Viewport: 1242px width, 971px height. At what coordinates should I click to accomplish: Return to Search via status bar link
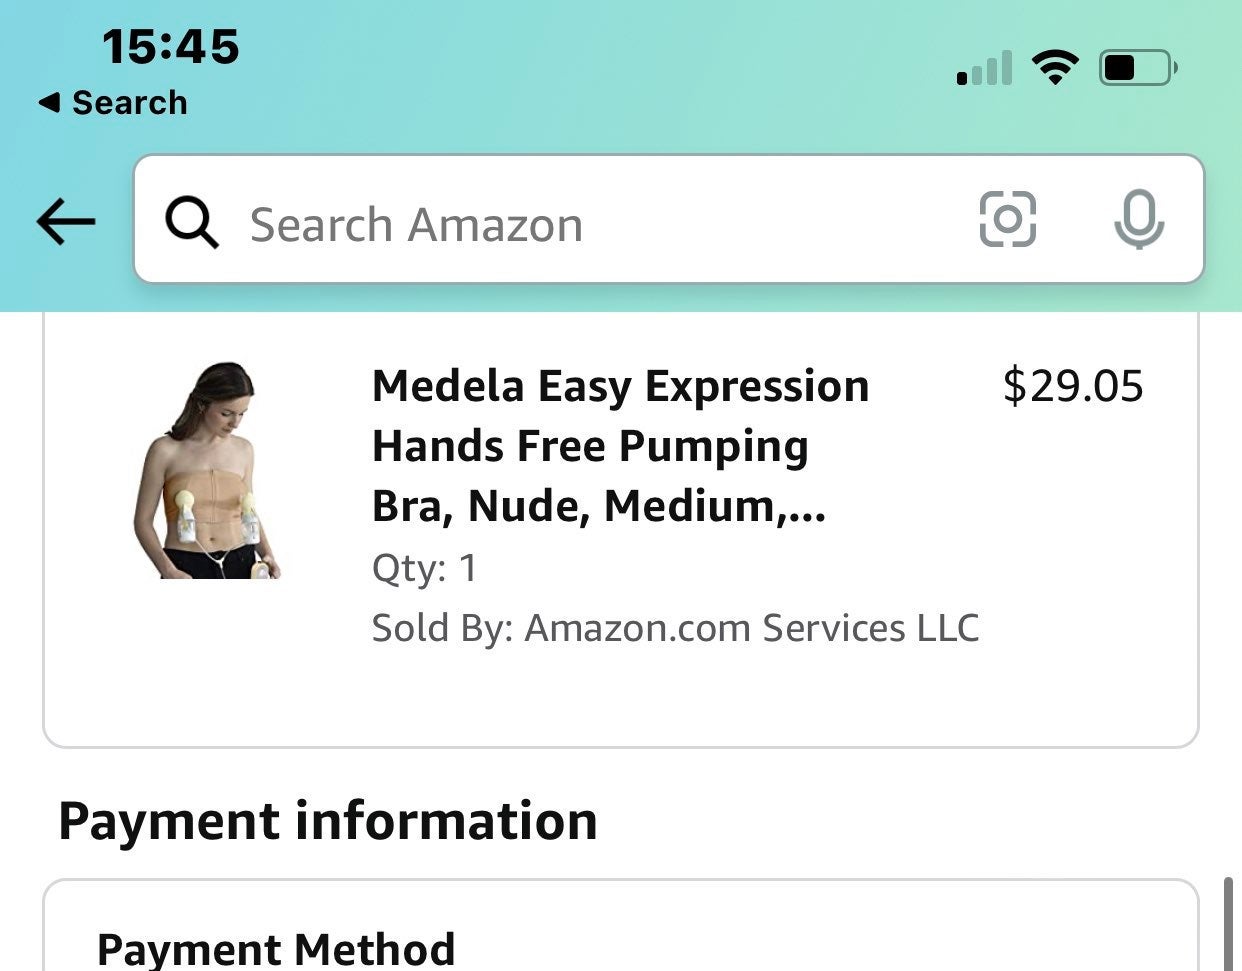click(x=112, y=102)
